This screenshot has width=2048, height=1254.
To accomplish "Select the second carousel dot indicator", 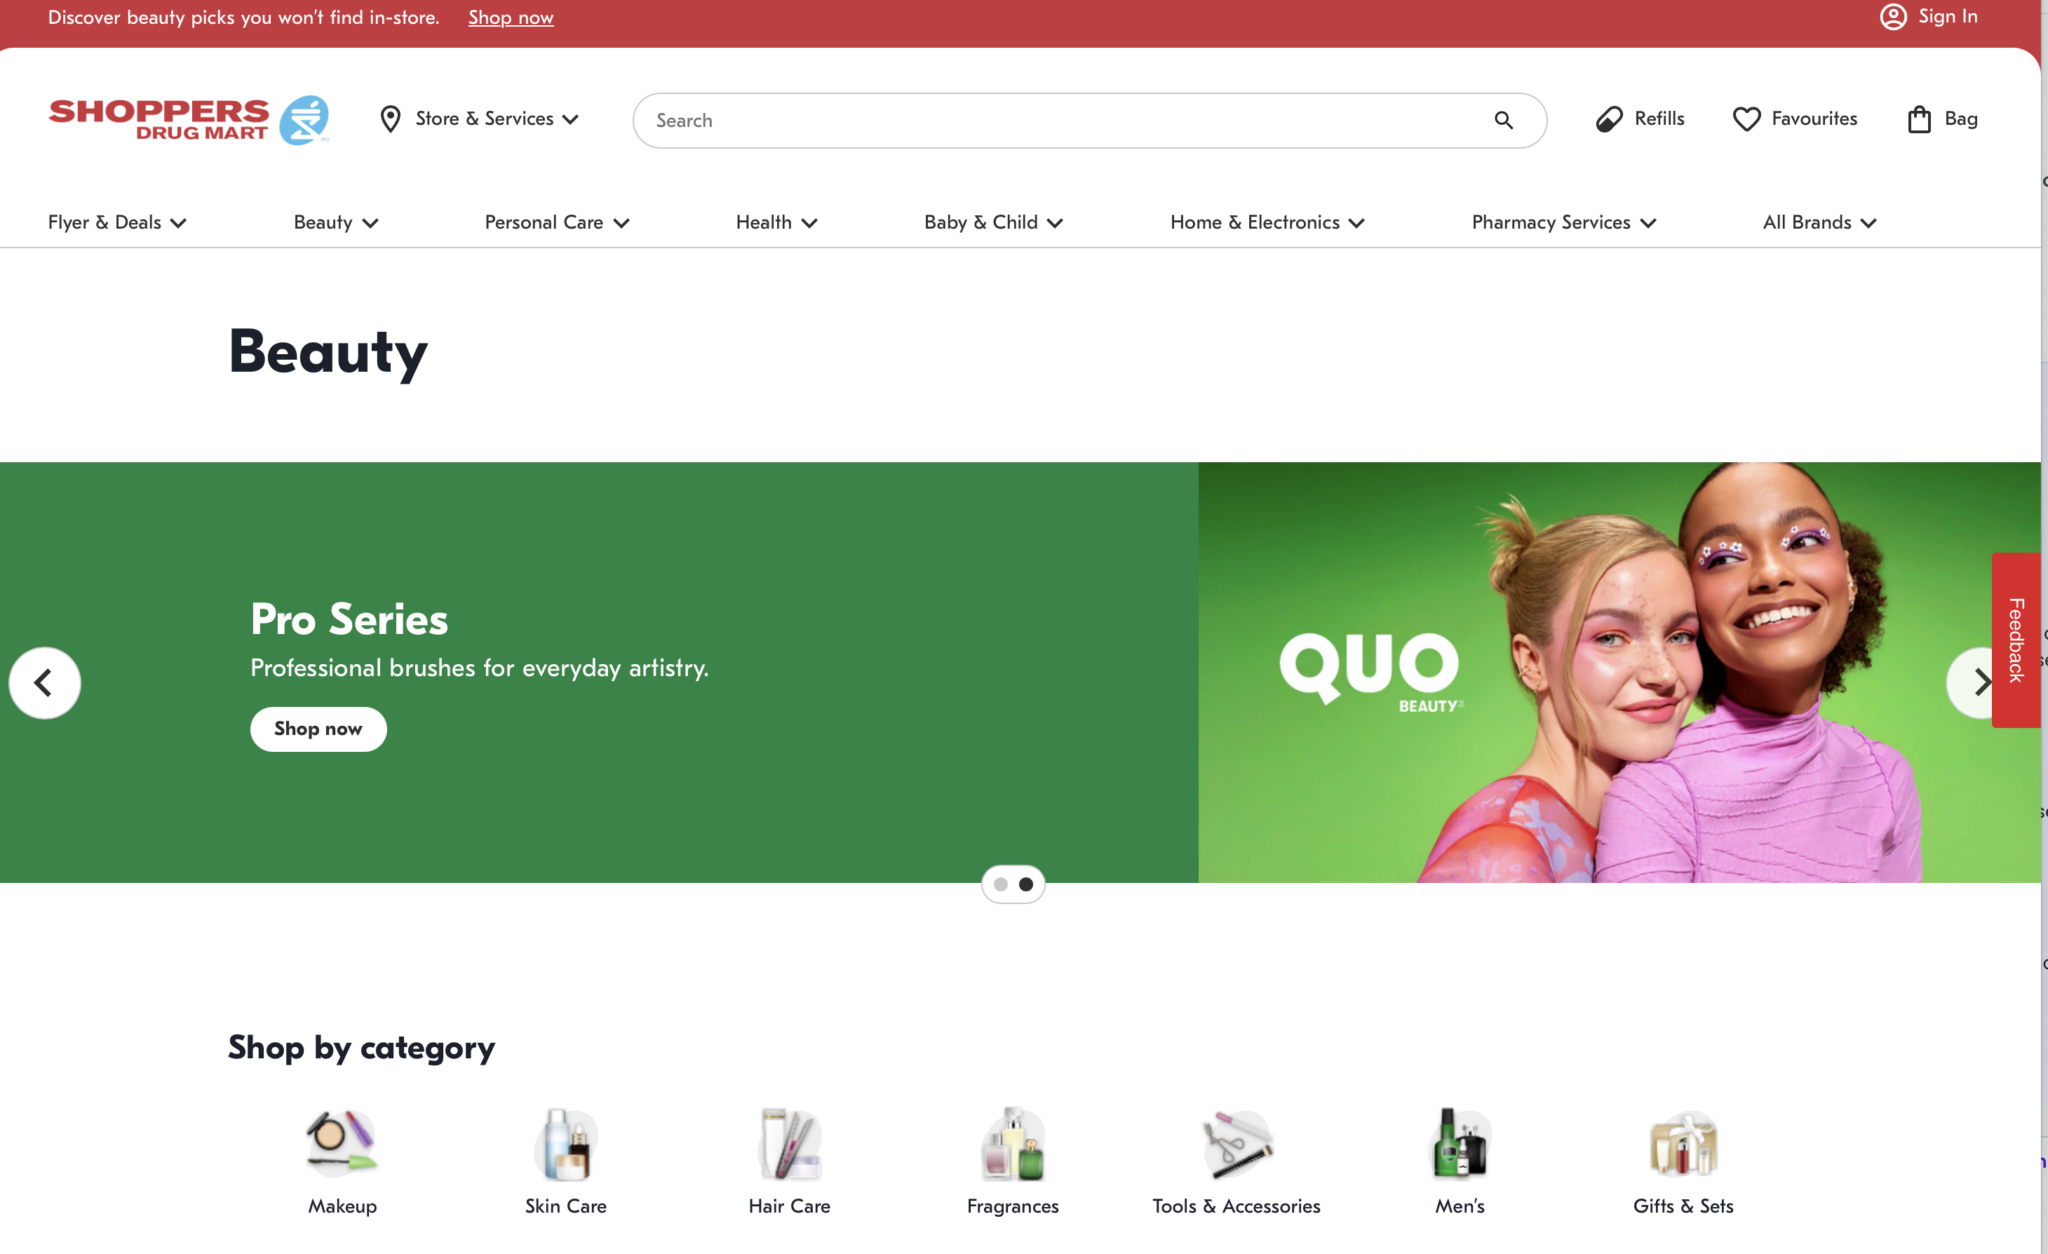I will (x=1026, y=884).
